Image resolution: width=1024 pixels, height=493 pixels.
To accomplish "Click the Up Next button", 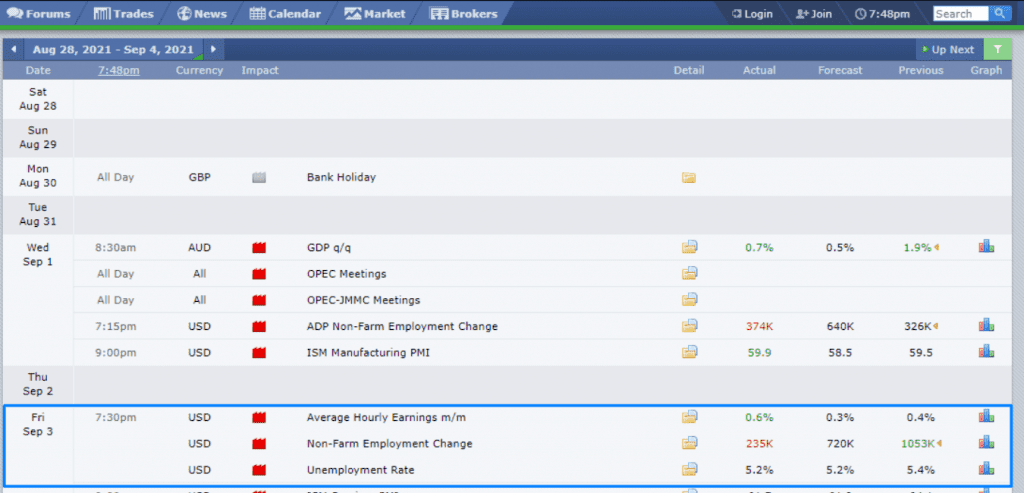I will (946, 49).
